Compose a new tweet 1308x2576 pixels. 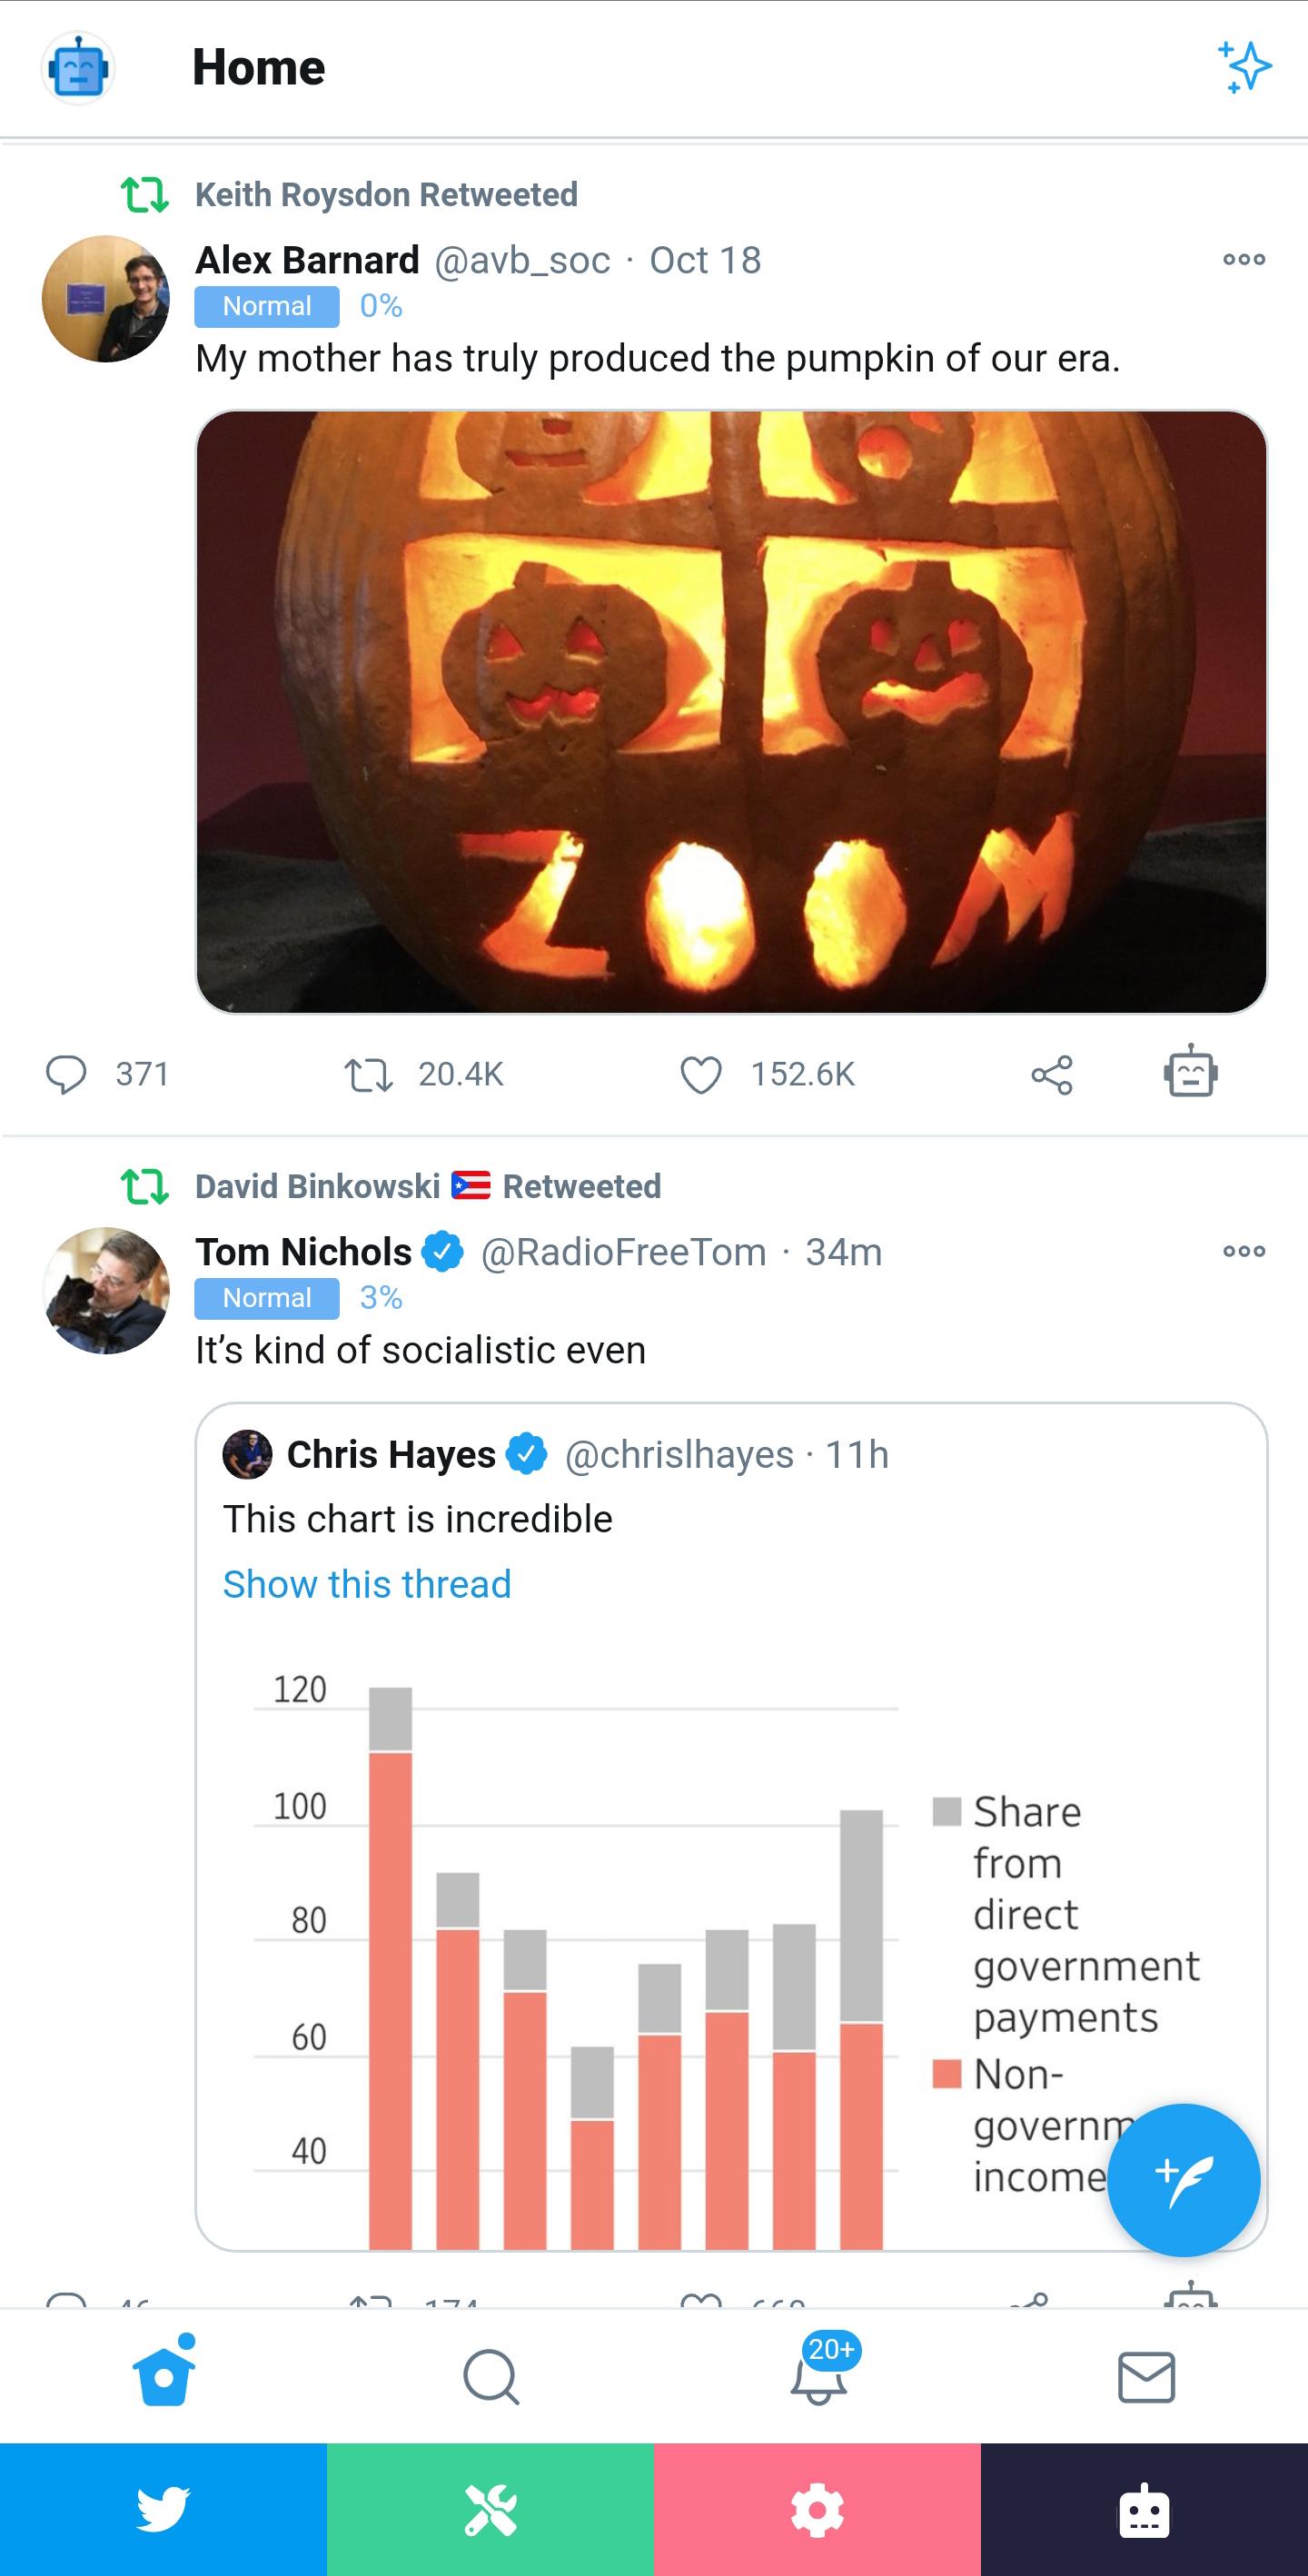1183,2180
